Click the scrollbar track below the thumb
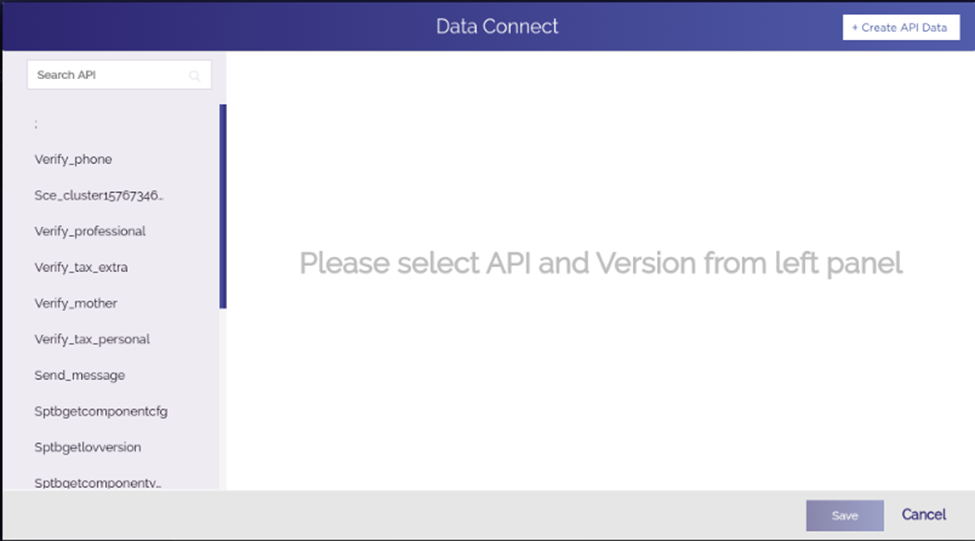This screenshot has height=541, width=975. tap(223, 399)
